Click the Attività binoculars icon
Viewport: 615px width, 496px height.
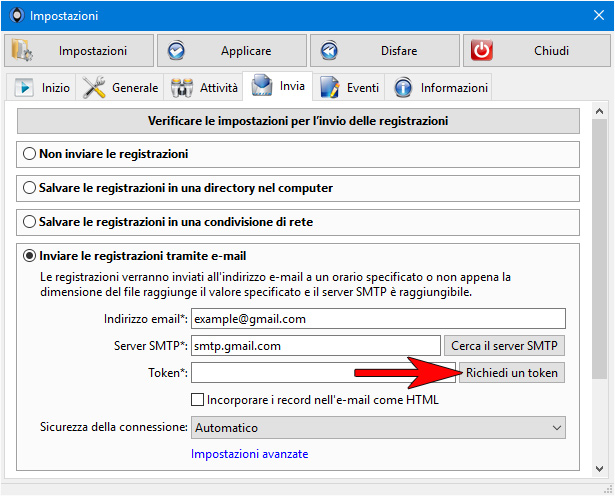[x=182, y=87]
